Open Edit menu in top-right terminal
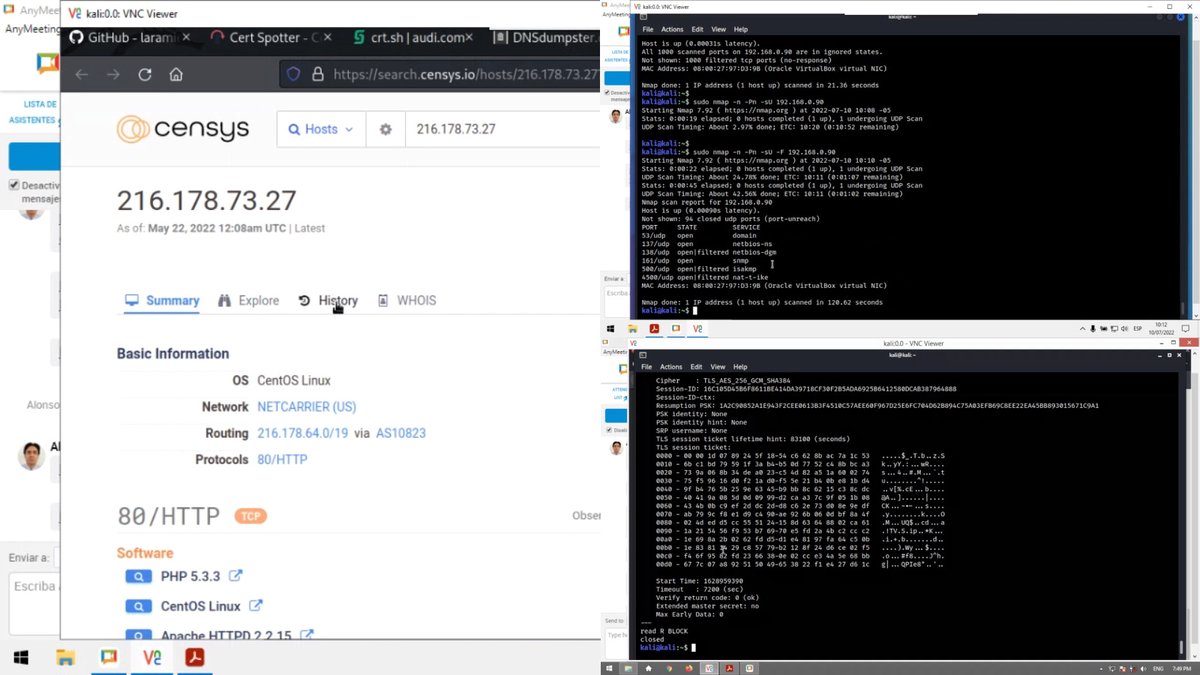The height and width of the screenshot is (675, 1200). click(x=697, y=29)
